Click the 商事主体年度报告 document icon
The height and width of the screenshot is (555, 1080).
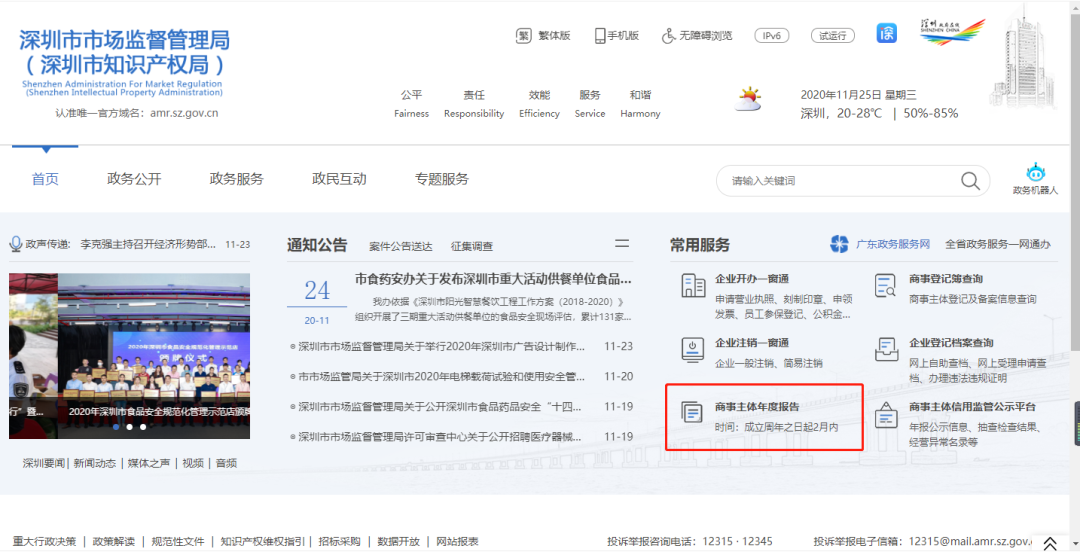692,412
